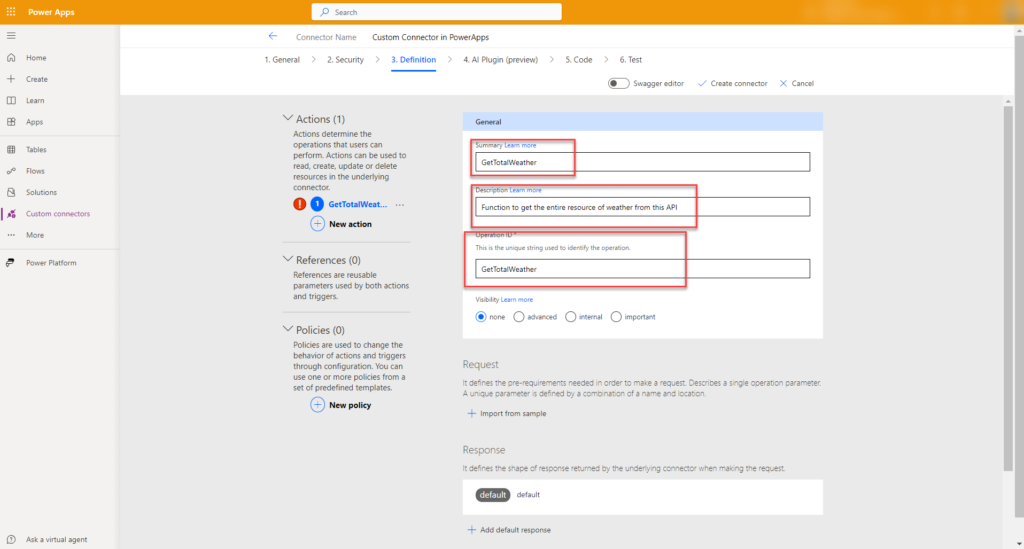Open the app launcher waffle icon
1024x549 pixels.
[11, 12]
